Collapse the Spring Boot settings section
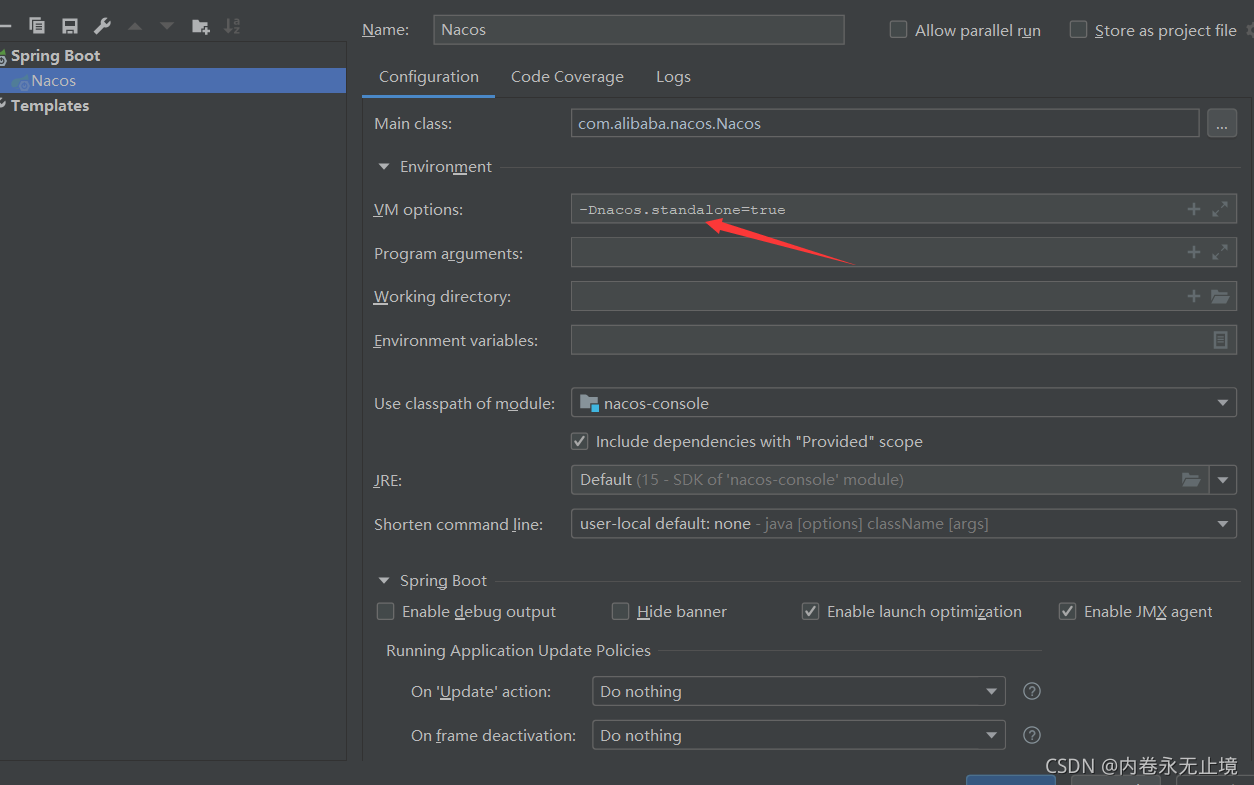 click(x=384, y=580)
